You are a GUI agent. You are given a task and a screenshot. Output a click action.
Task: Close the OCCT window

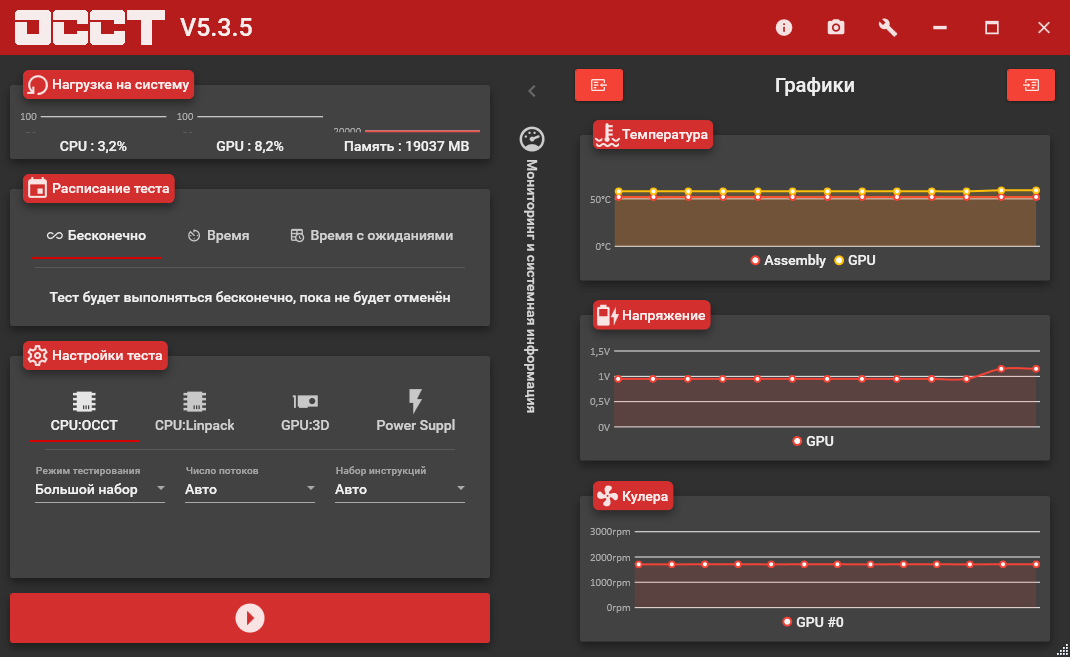coord(1043,27)
